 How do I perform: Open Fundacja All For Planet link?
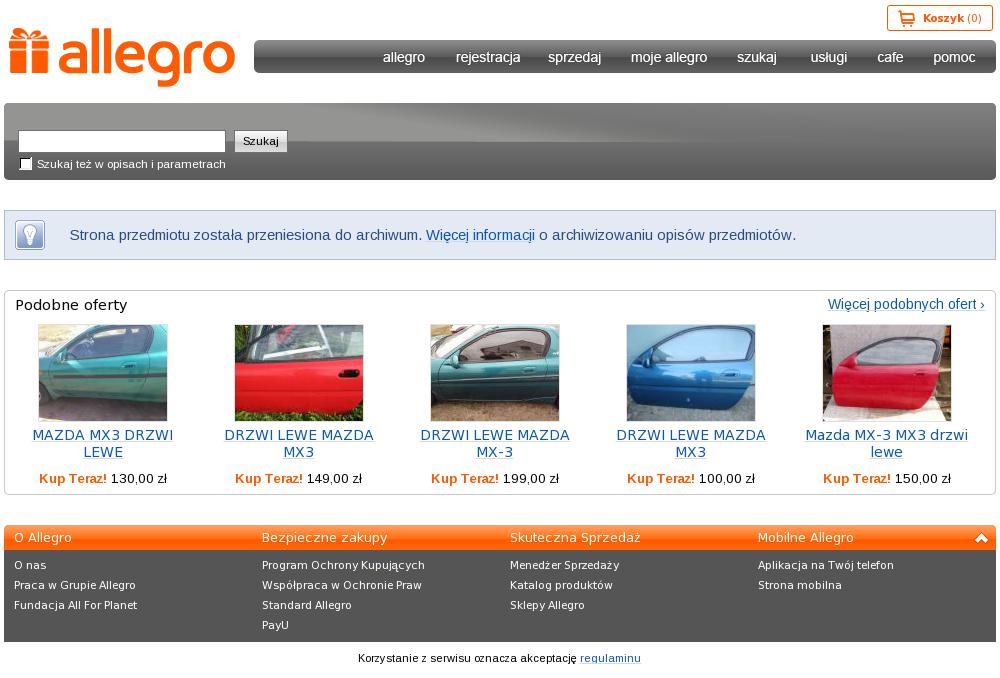(x=75, y=605)
